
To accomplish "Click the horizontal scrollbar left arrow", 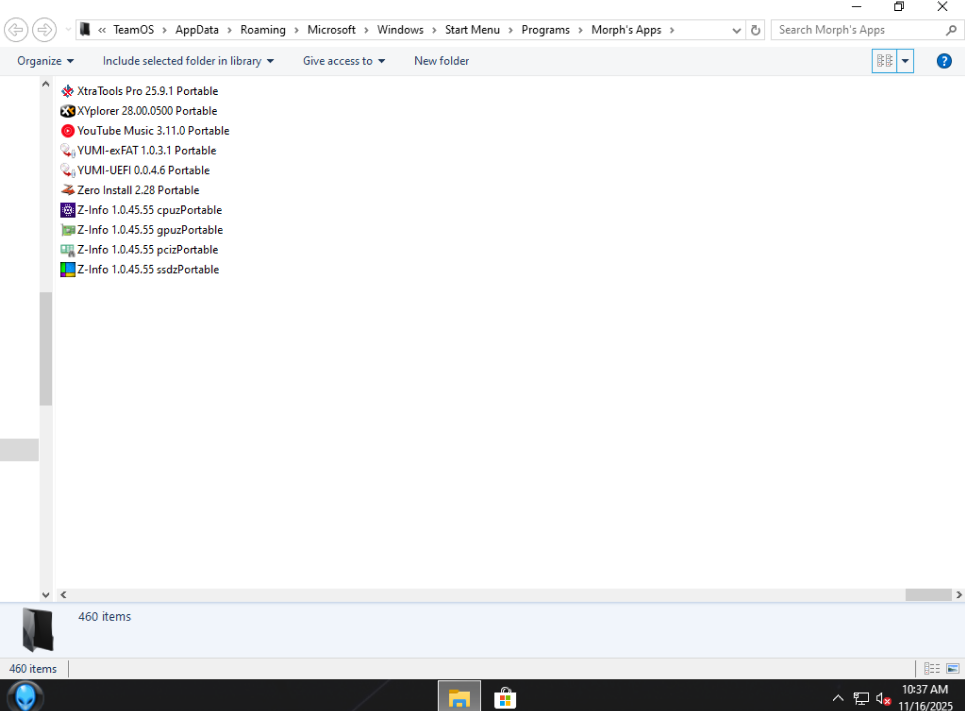I will [x=63, y=595].
